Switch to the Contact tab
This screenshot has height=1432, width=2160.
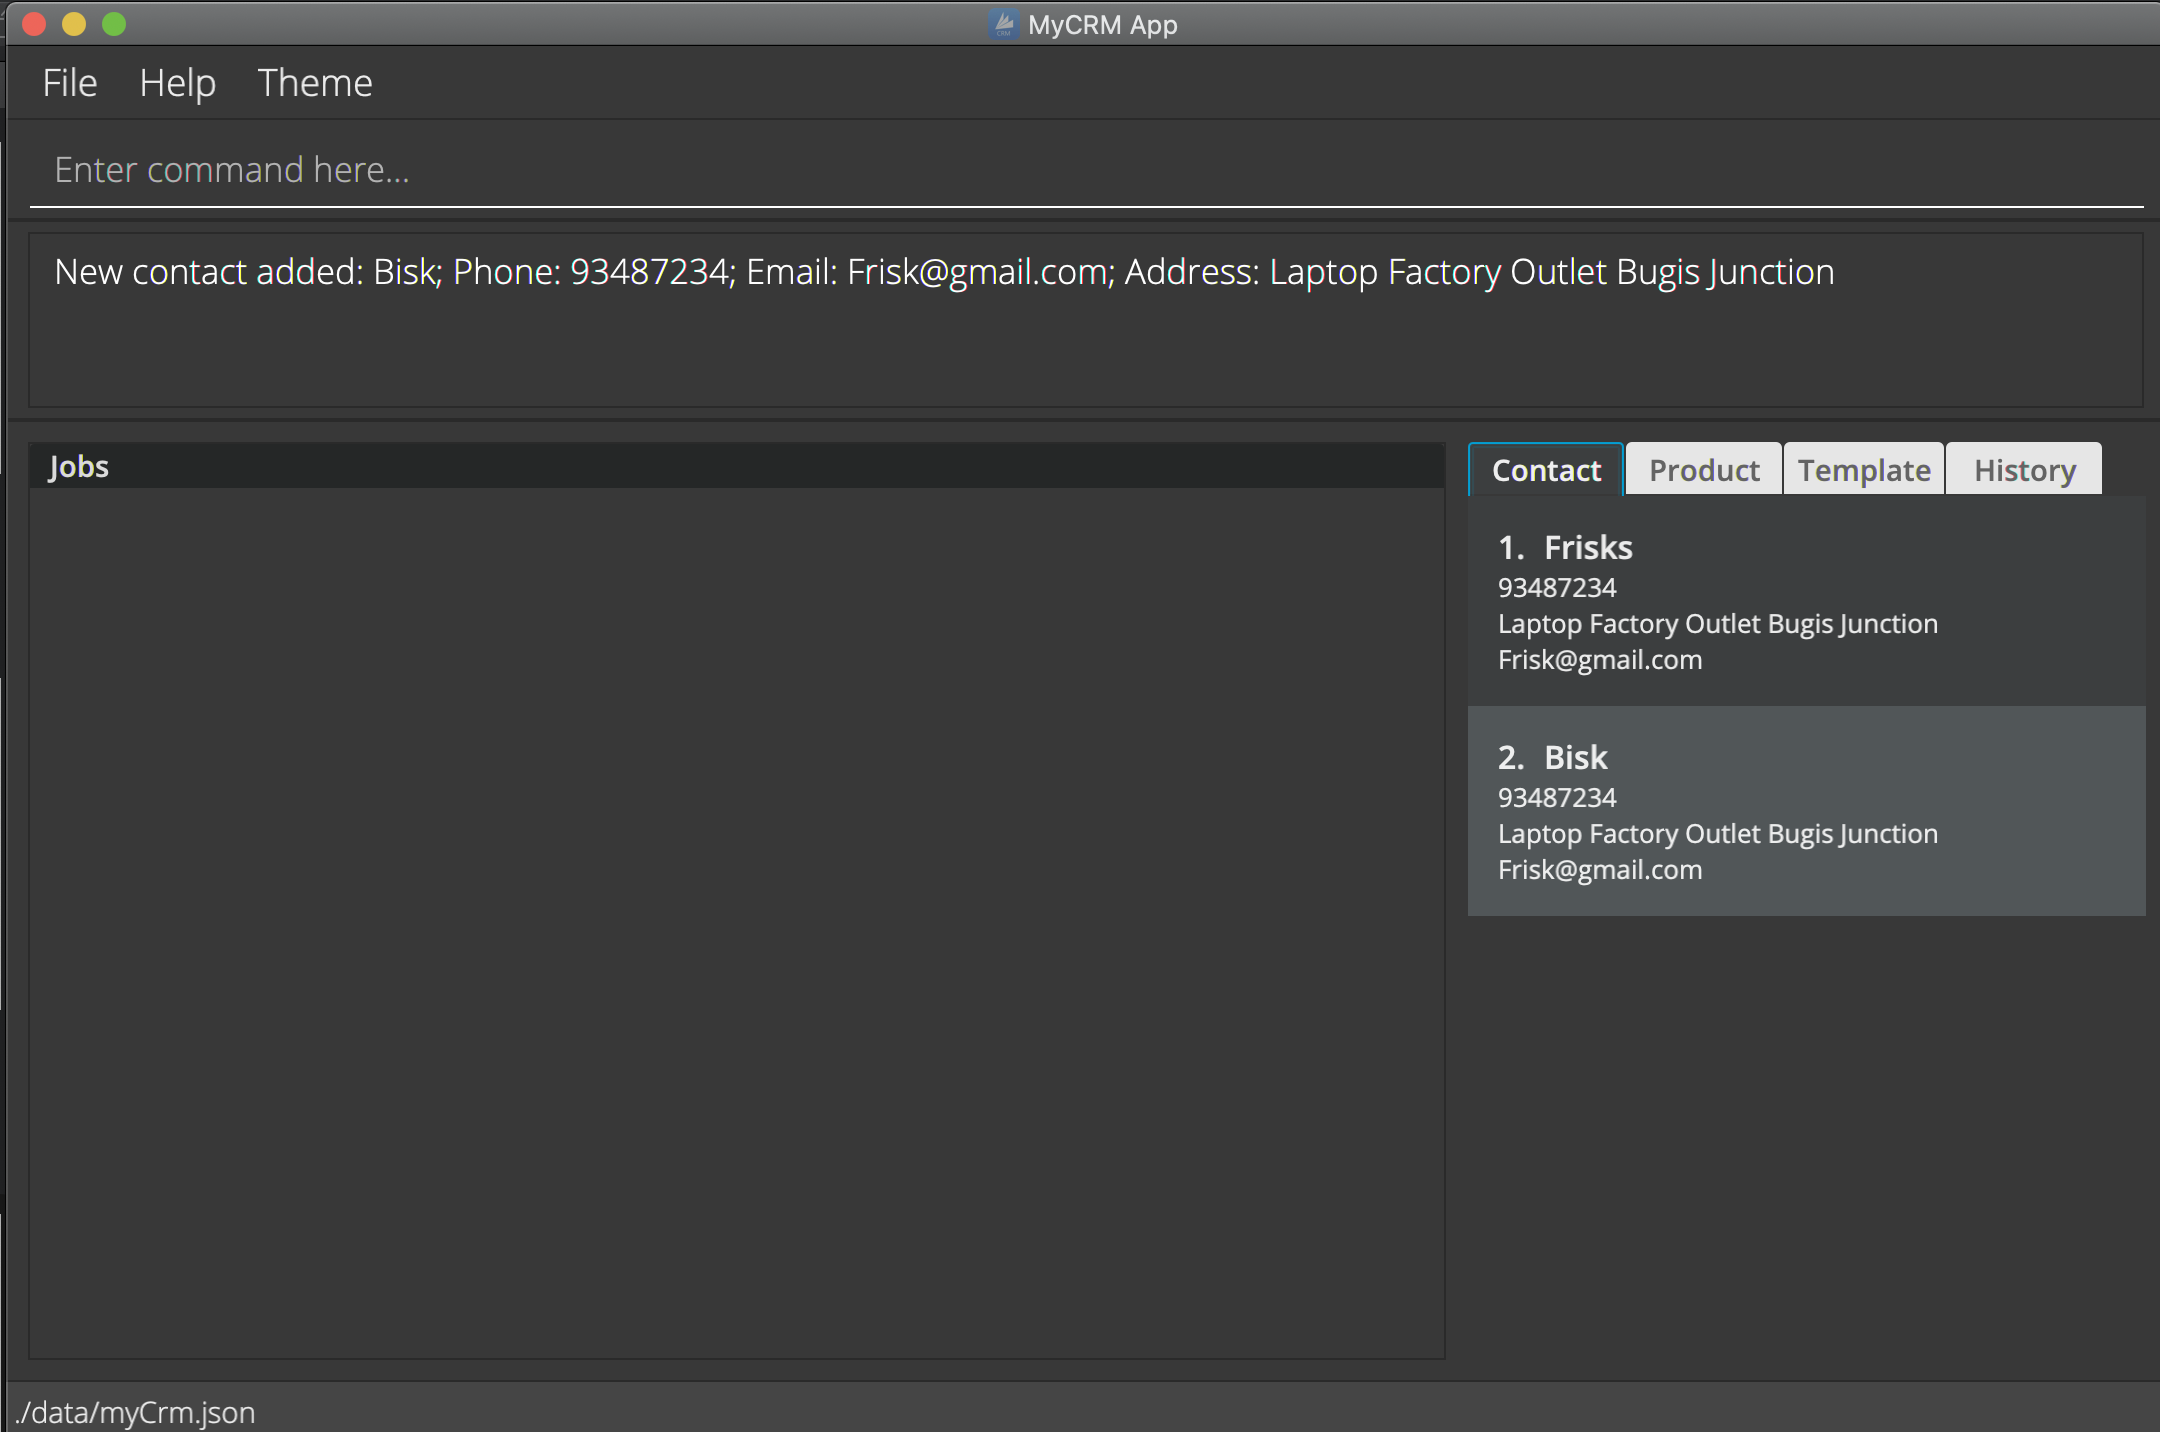(1546, 470)
